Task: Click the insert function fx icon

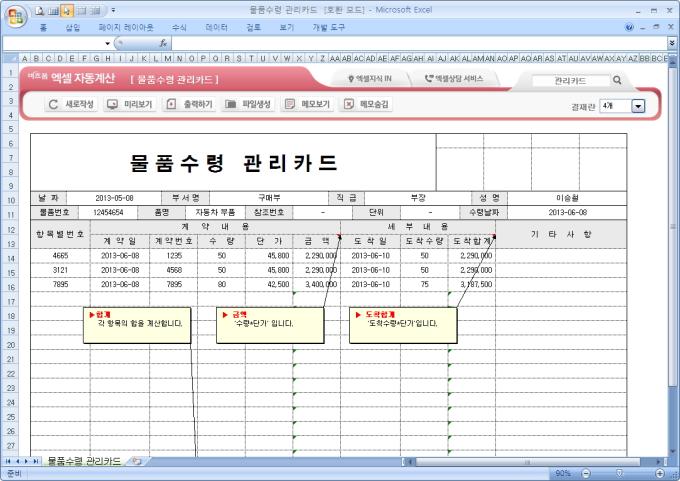Action: tap(163, 43)
